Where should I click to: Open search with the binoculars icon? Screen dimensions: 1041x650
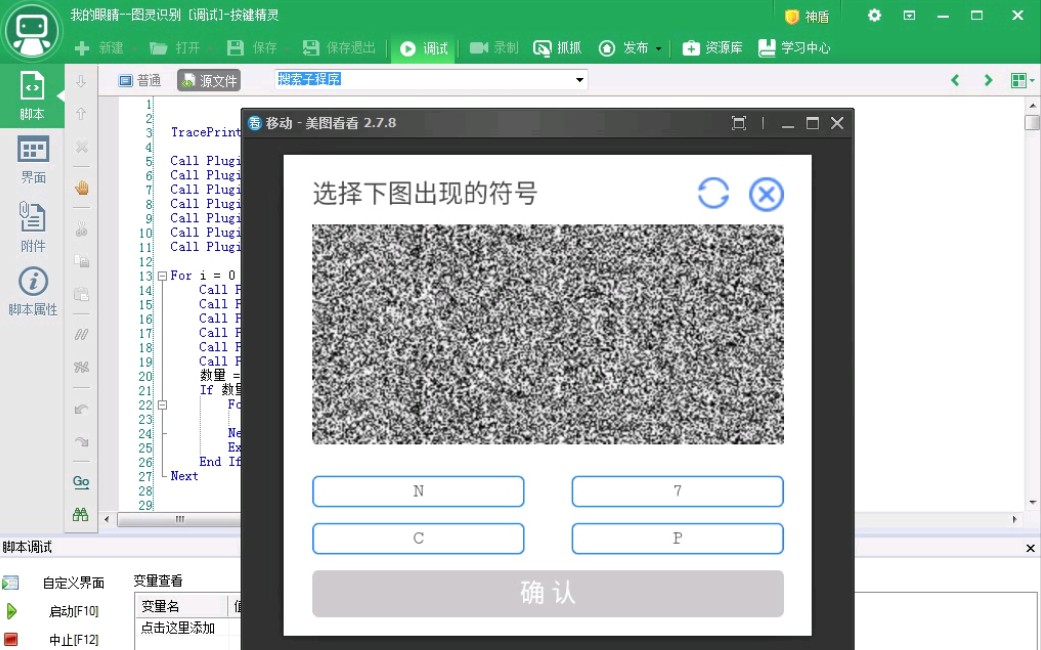pos(80,514)
